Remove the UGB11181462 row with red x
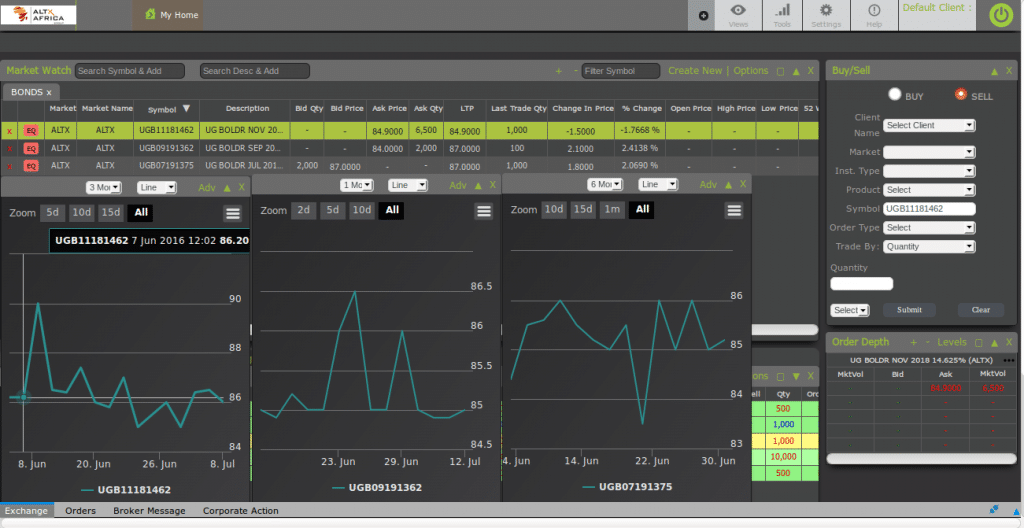1024x528 pixels. tap(10, 131)
